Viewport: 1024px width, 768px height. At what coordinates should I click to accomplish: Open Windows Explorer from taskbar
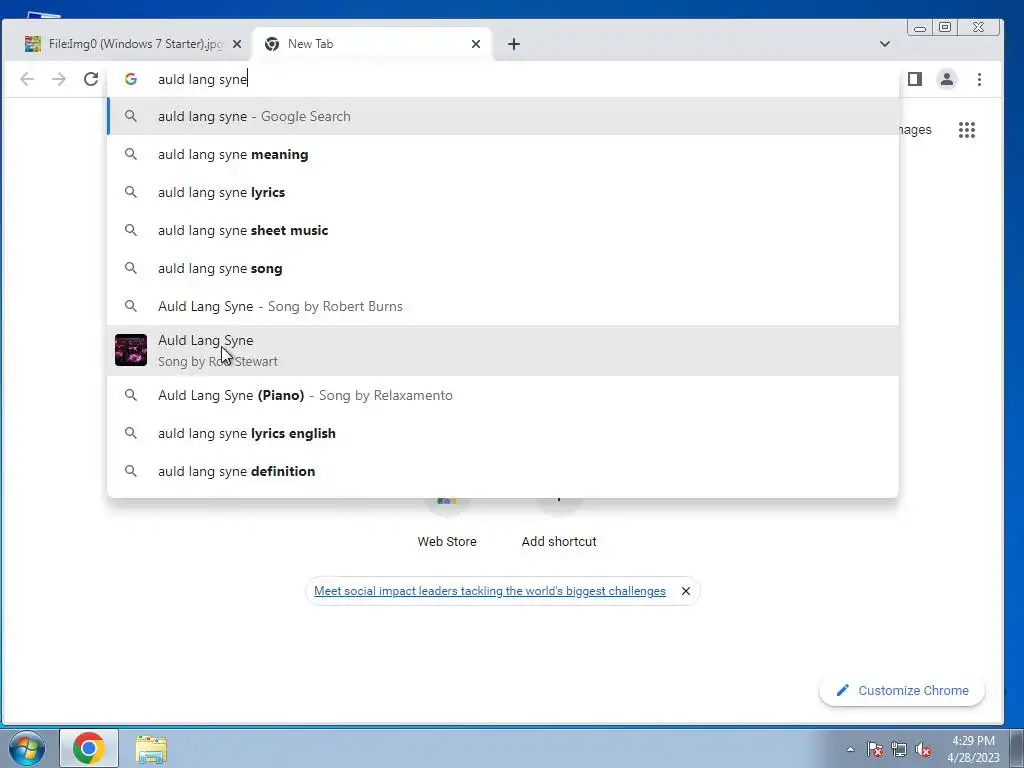(x=151, y=748)
